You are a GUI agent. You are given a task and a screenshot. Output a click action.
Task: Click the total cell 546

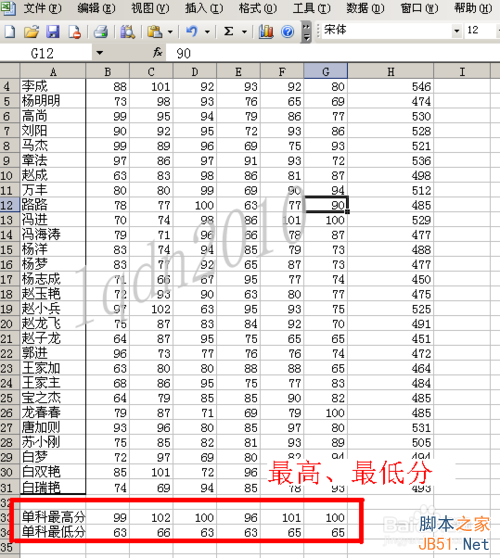point(391,86)
